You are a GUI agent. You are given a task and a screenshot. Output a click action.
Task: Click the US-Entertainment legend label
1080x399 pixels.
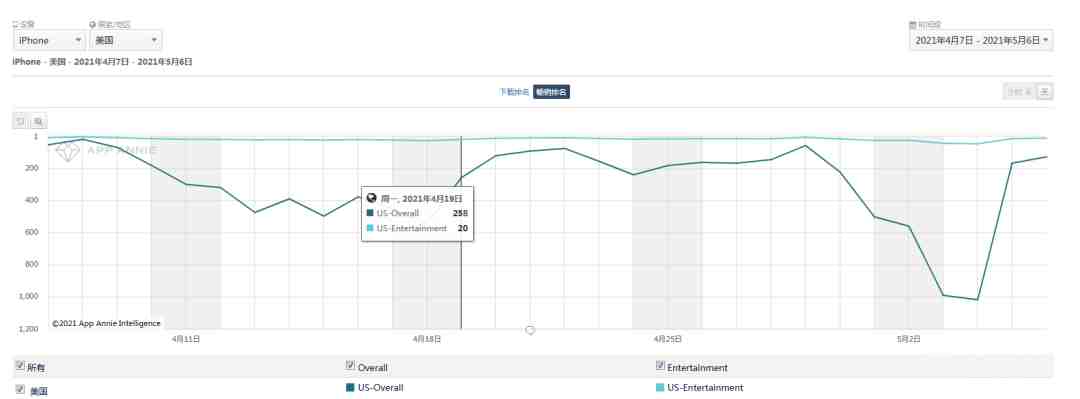(x=705, y=388)
